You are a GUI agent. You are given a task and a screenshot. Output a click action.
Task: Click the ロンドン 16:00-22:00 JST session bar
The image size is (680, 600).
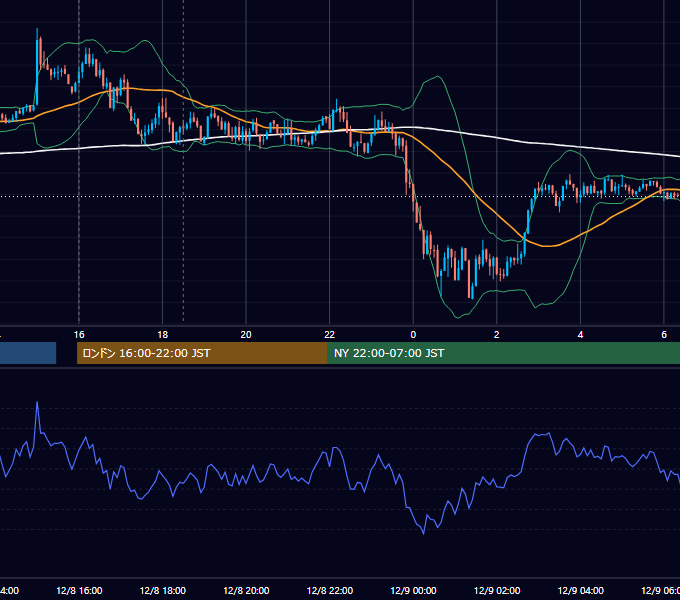click(202, 353)
